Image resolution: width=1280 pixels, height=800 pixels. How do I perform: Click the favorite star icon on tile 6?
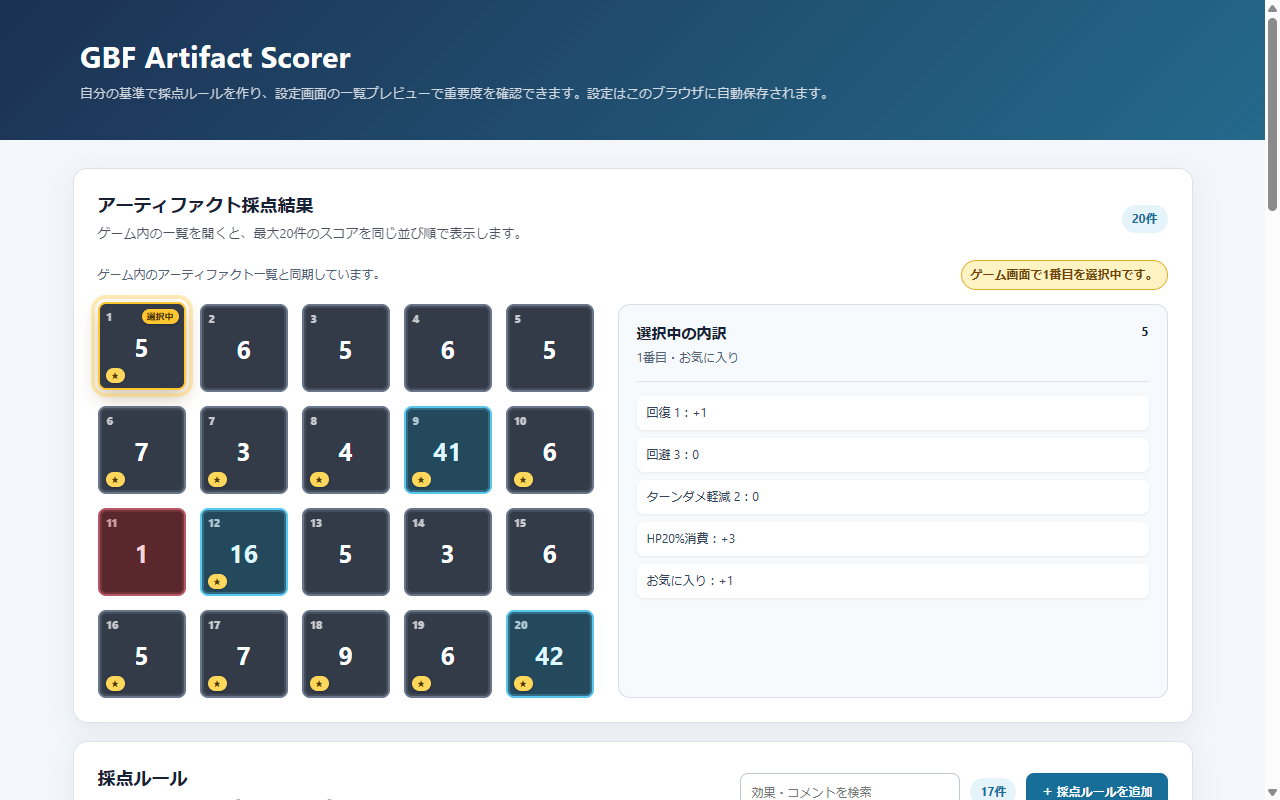pyautogui.click(x=115, y=480)
